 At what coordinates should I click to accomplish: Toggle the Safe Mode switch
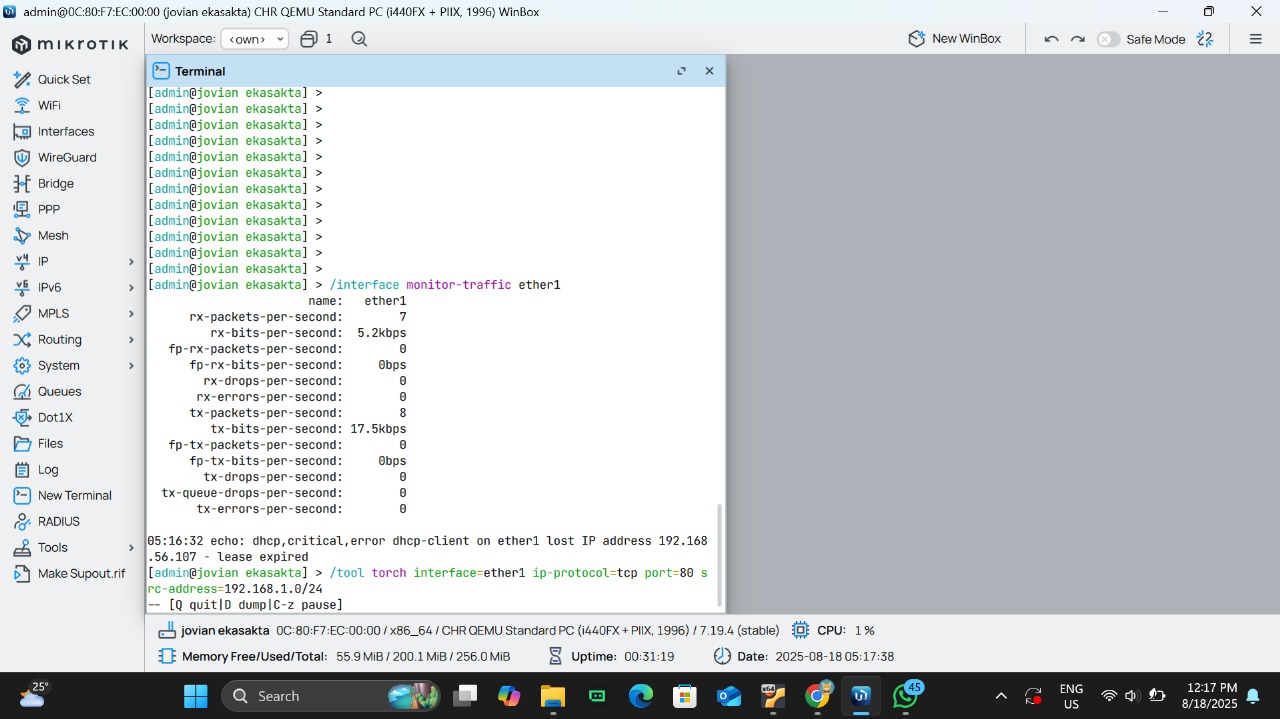[1108, 39]
